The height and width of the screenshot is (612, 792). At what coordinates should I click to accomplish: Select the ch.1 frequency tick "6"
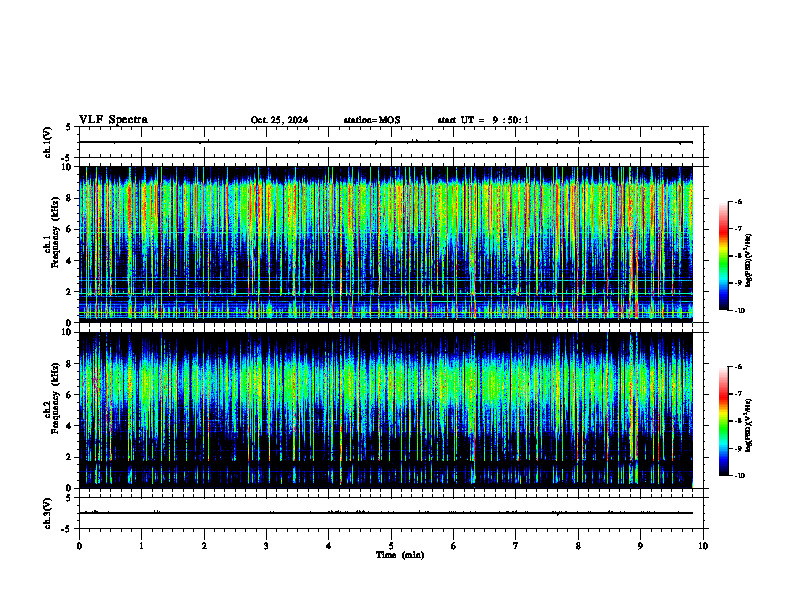pyautogui.click(x=71, y=230)
